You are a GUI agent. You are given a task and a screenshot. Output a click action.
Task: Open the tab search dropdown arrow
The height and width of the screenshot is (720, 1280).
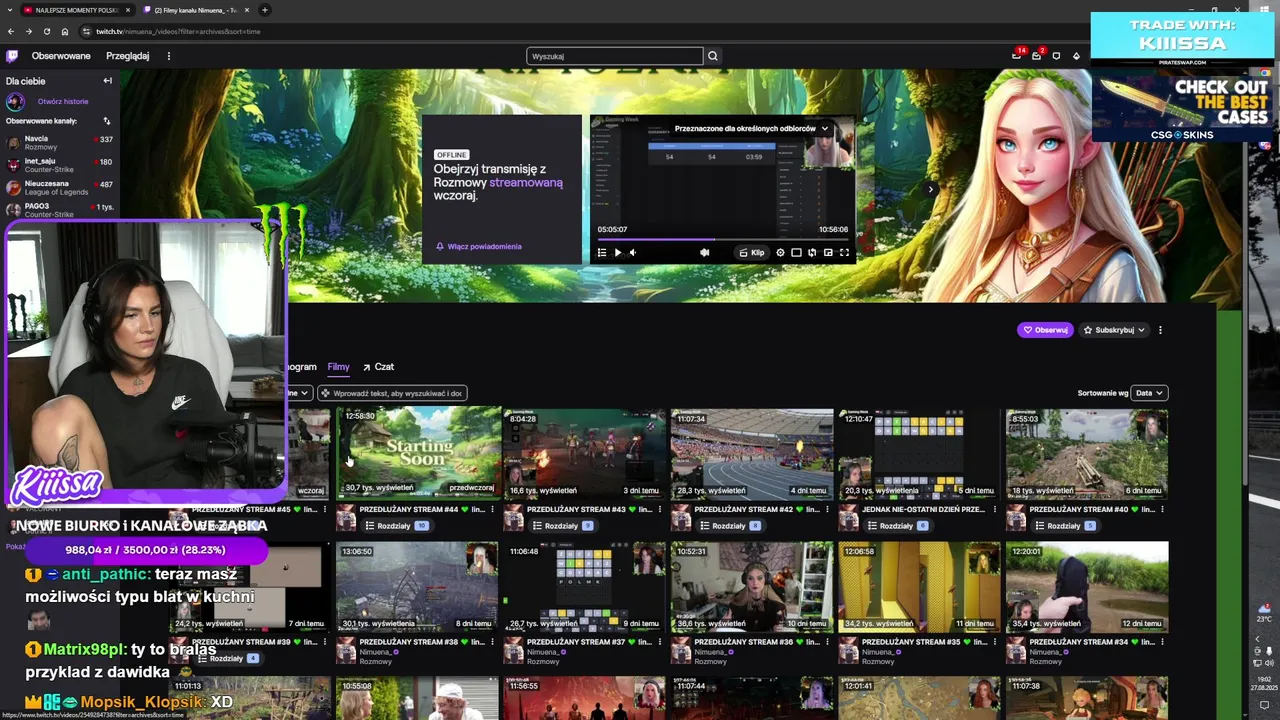click(x=10, y=10)
